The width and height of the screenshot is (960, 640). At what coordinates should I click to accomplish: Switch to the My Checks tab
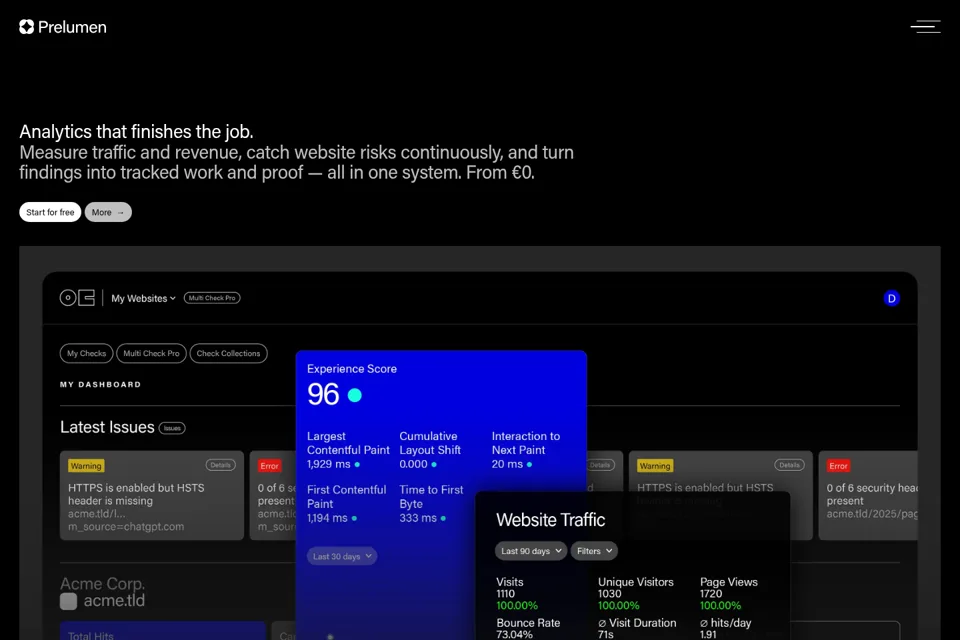86,353
